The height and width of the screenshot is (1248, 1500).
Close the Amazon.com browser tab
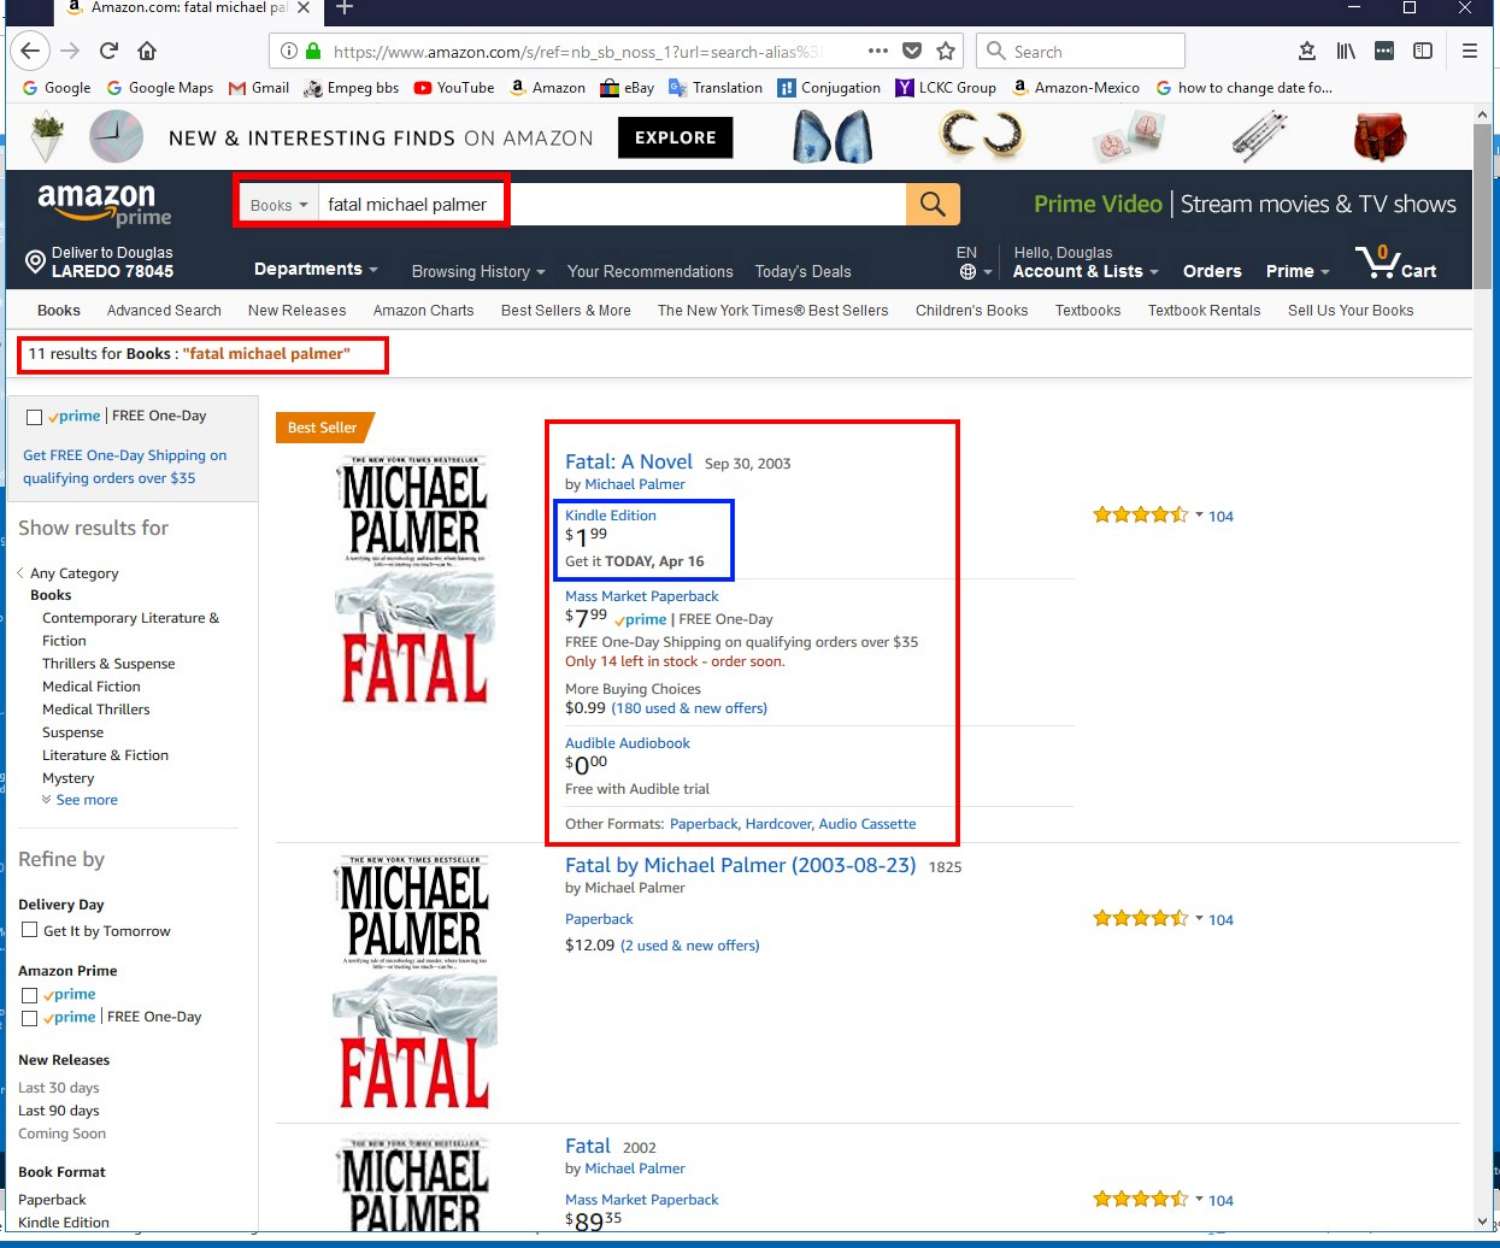point(304,8)
